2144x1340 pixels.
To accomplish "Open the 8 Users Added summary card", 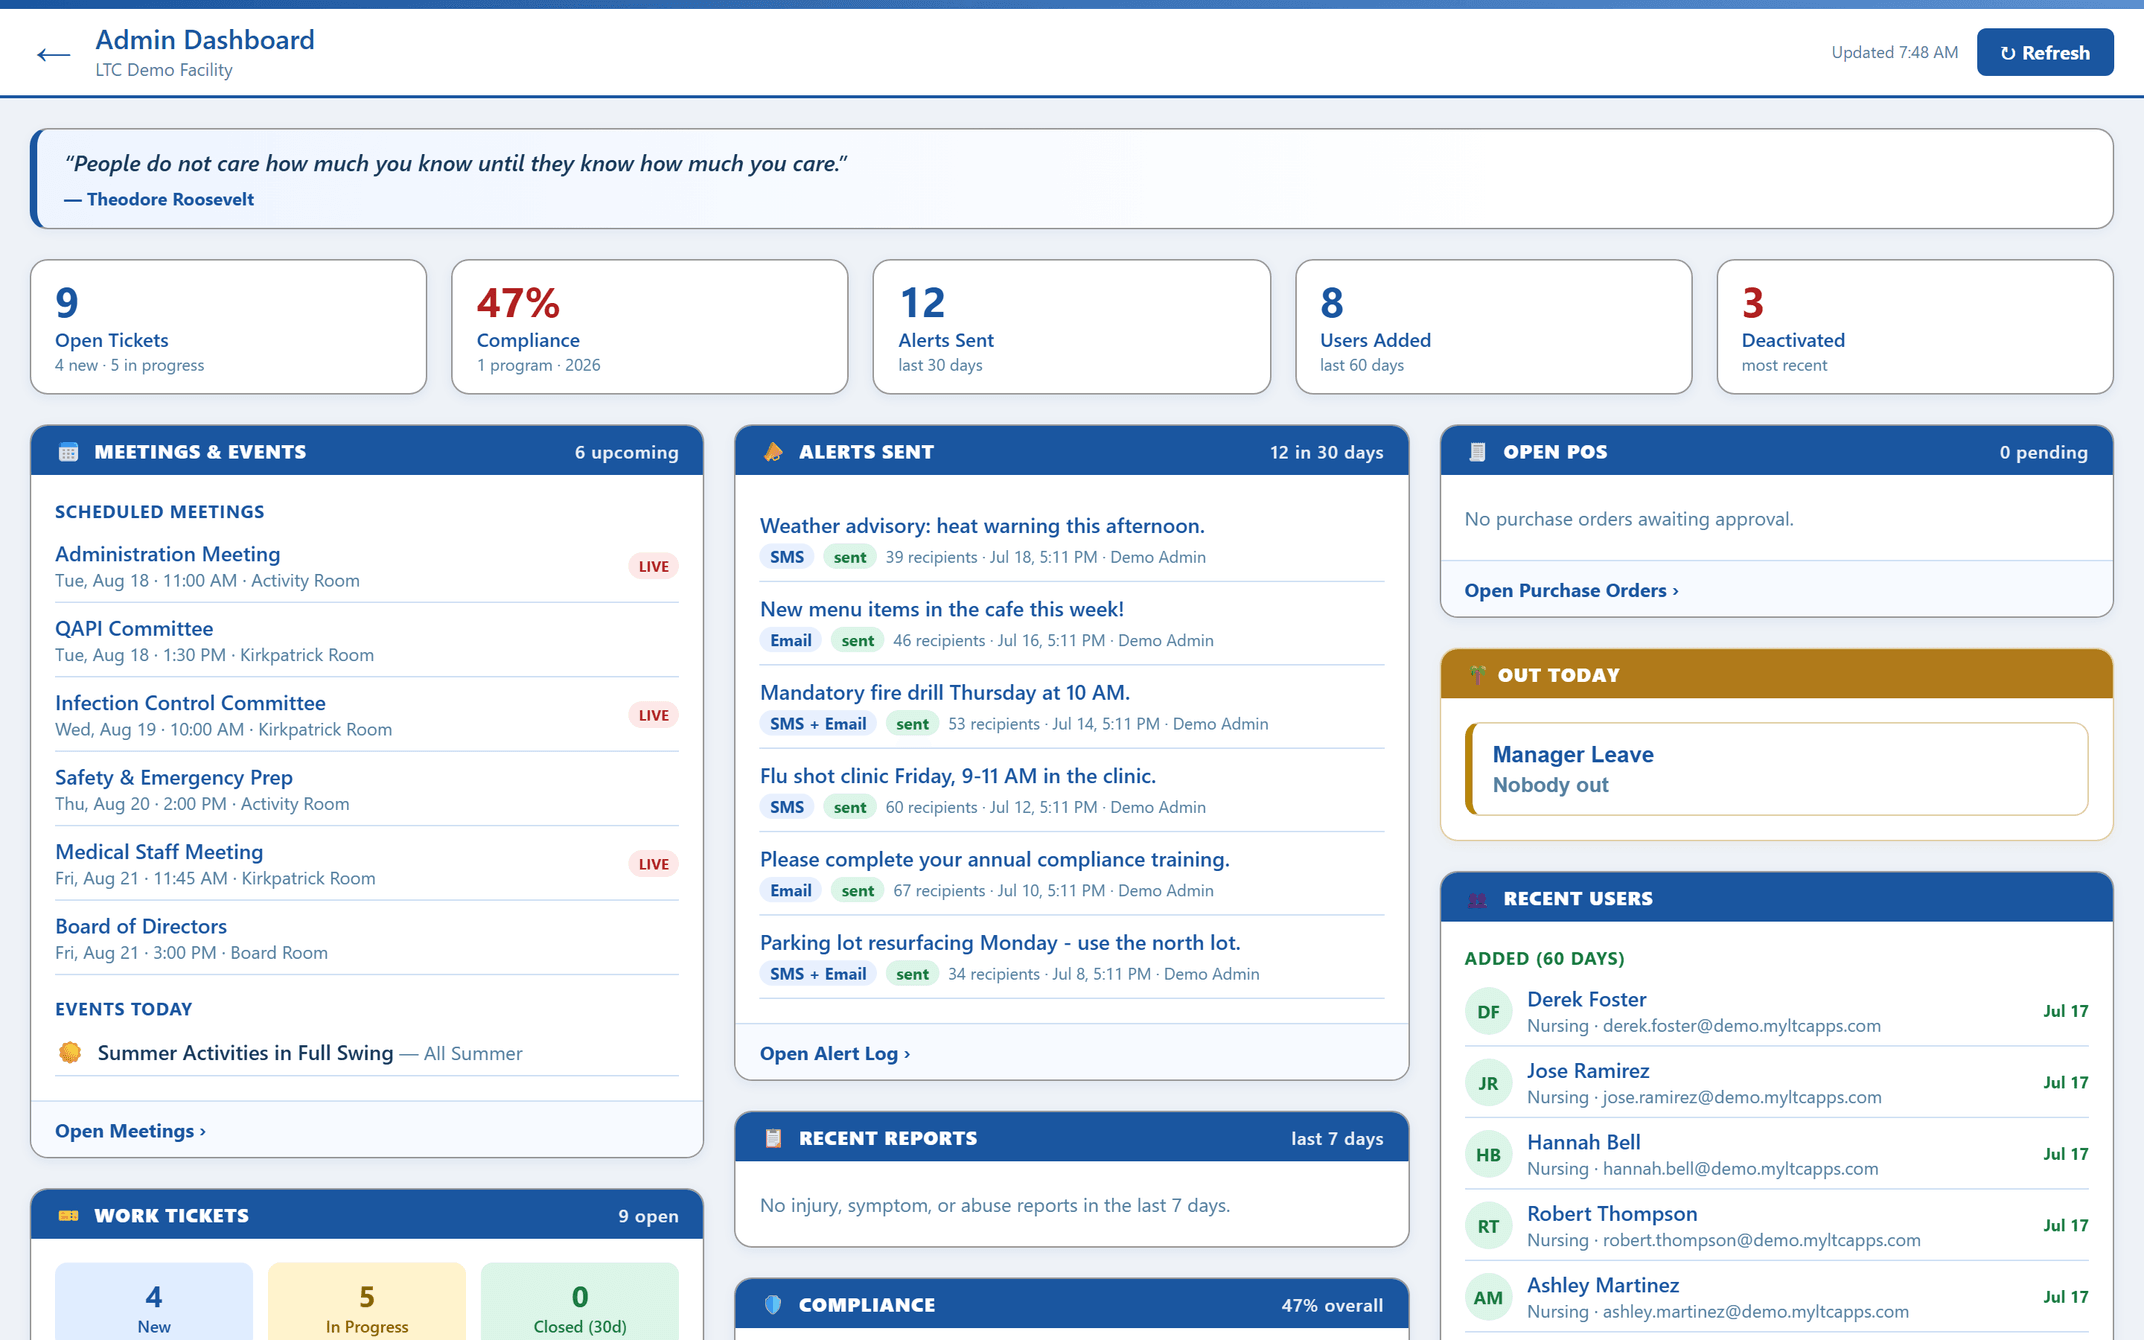I will pyautogui.click(x=1493, y=327).
